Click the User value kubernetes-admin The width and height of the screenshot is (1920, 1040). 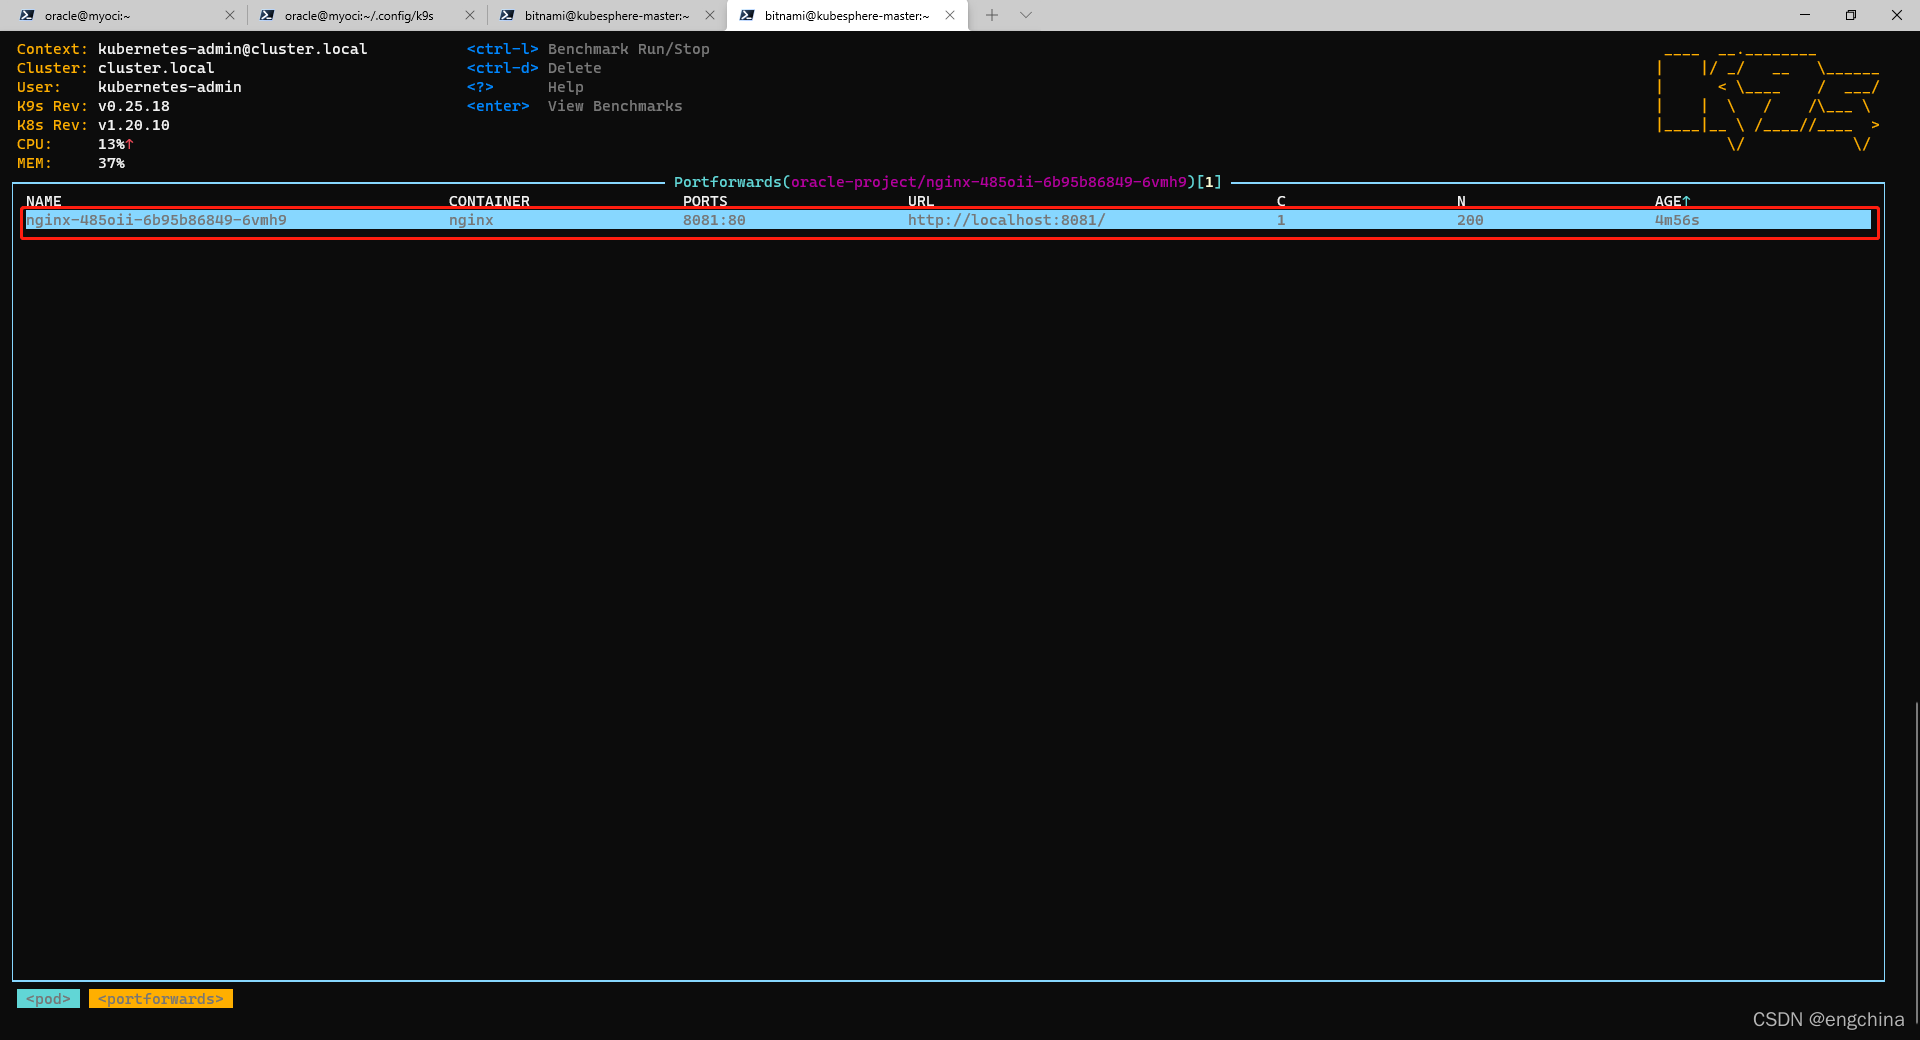tap(170, 87)
